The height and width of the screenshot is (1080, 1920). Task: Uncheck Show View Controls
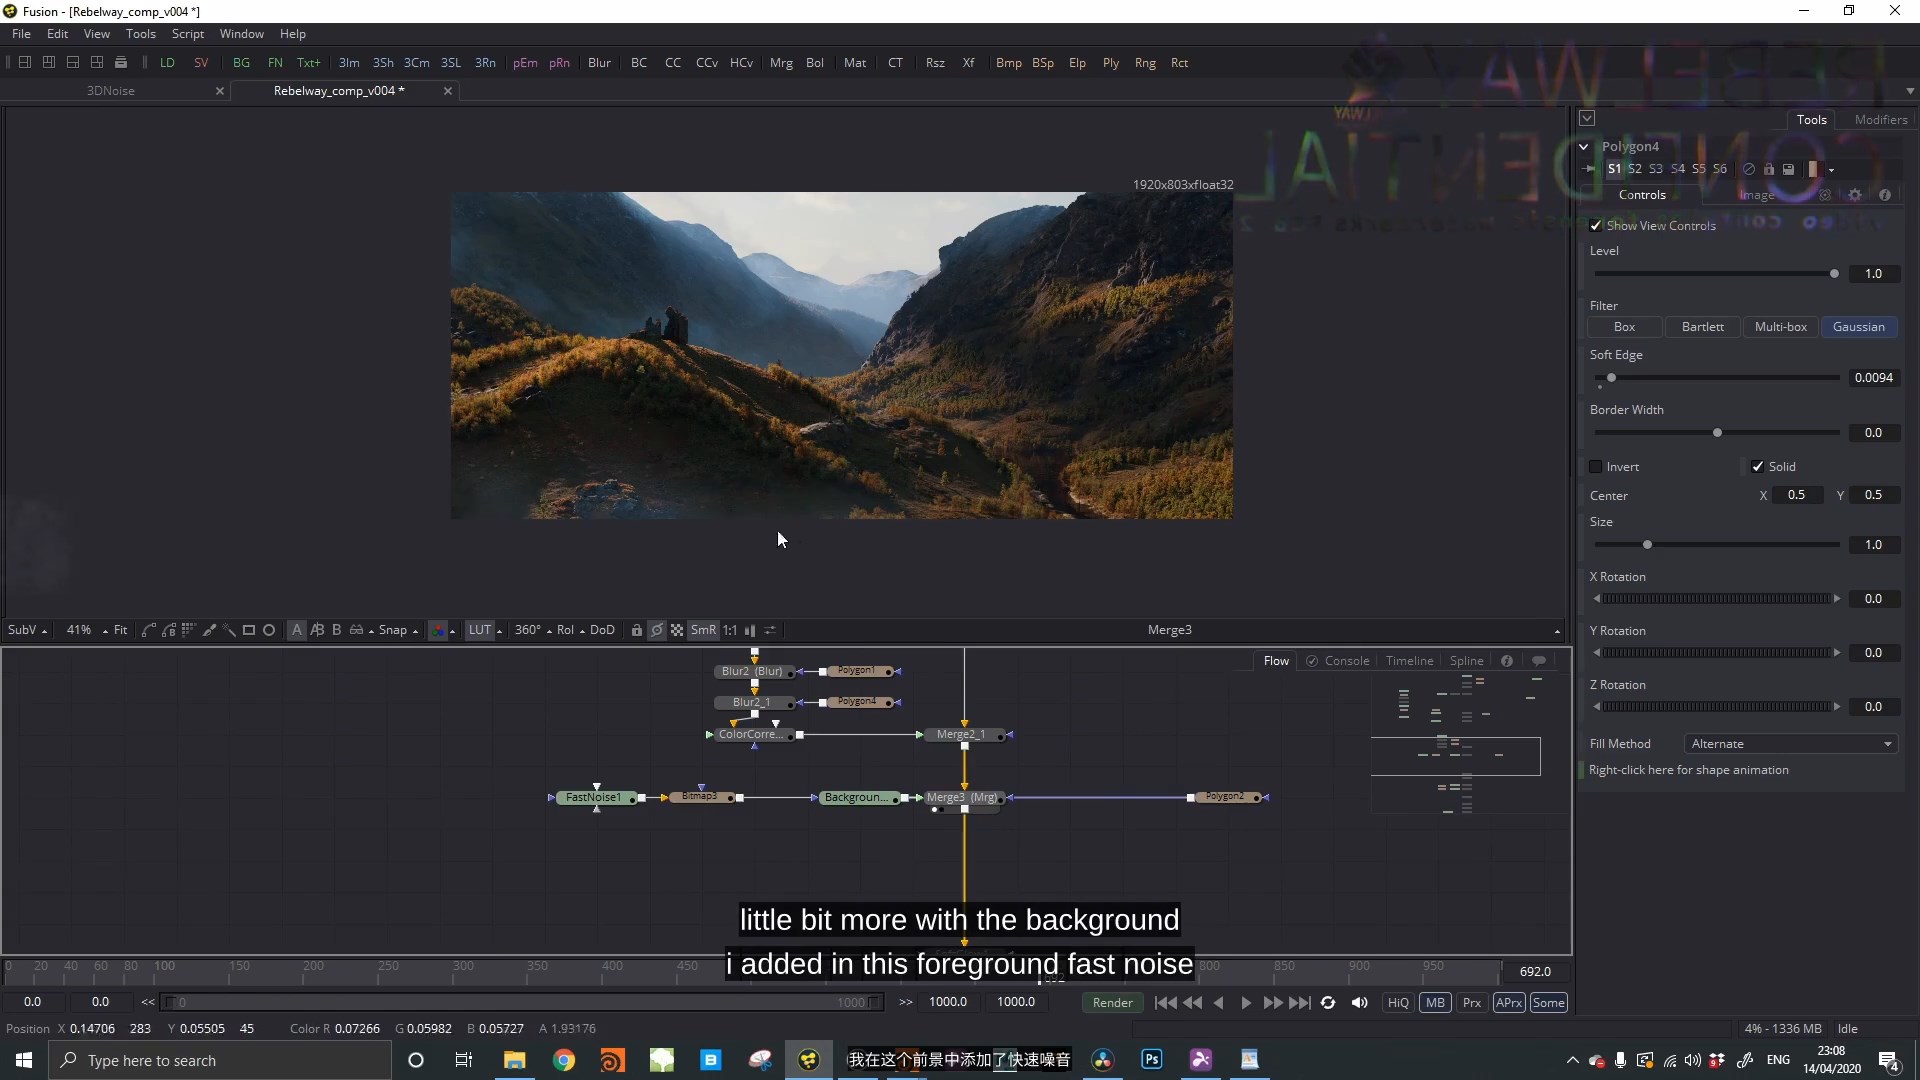(1596, 225)
